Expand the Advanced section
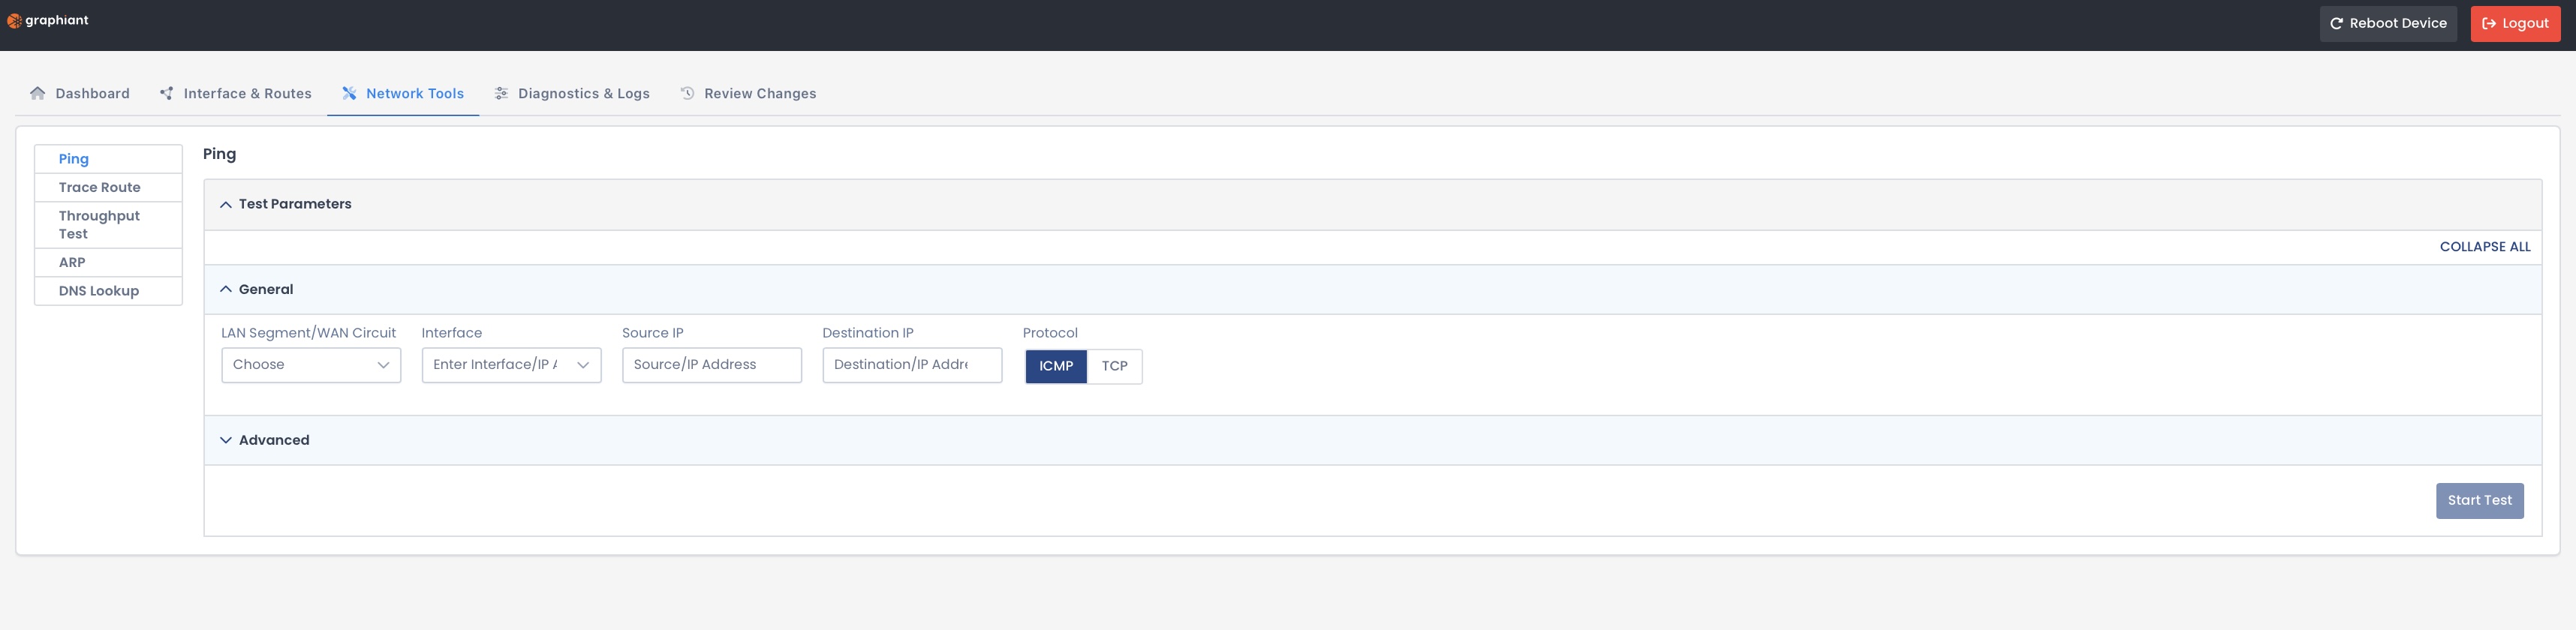The width and height of the screenshot is (2576, 630). click(x=226, y=440)
